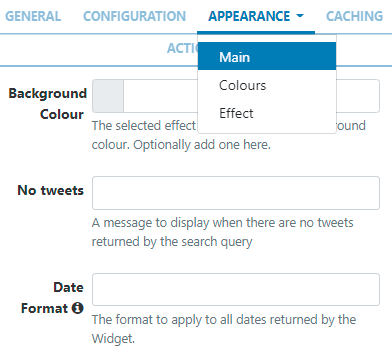The image size is (392, 362).
Task: Open the General tab
Action: click(33, 16)
